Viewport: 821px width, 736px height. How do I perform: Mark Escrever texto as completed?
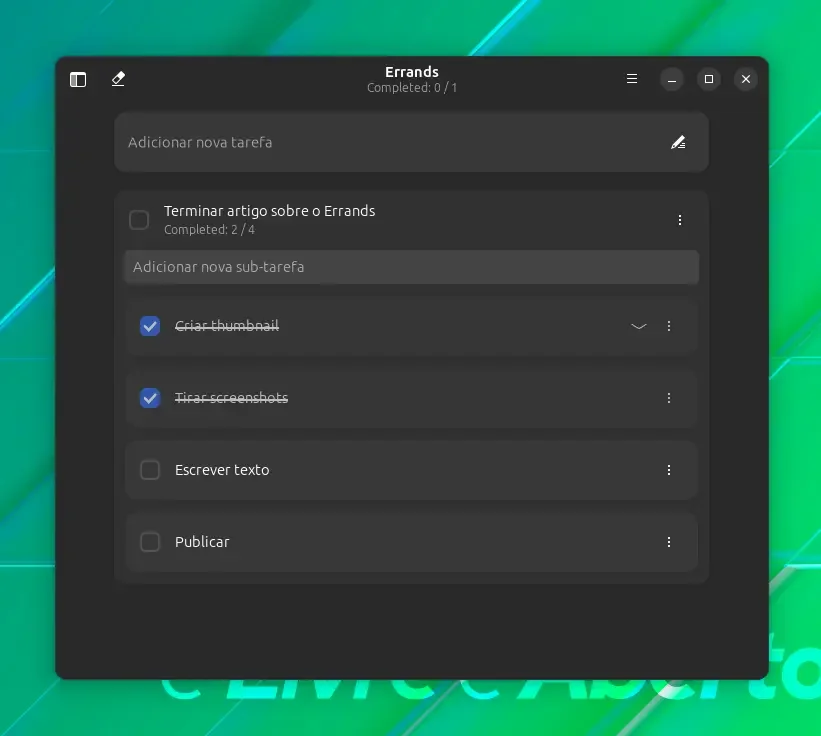[x=150, y=470]
